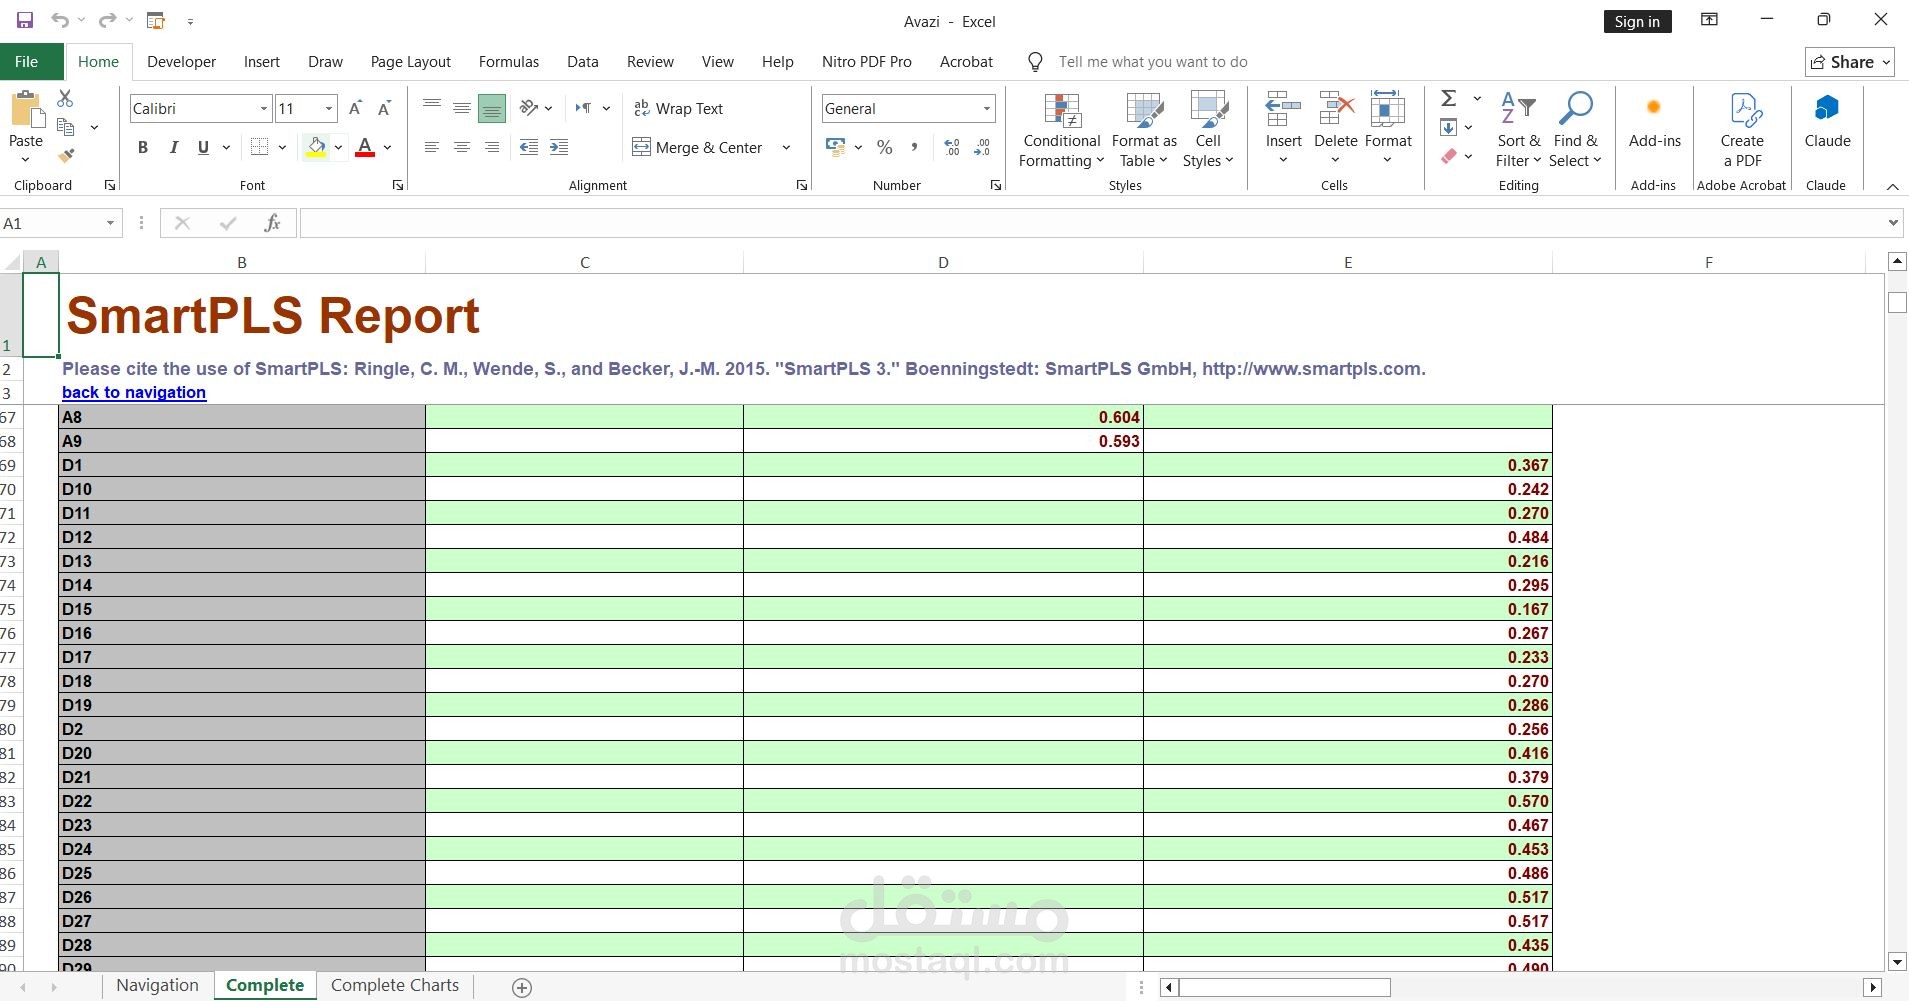Apply percent style to cells
Image resolution: width=1909 pixels, height=1001 pixels.
pyautogui.click(x=884, y=147)
